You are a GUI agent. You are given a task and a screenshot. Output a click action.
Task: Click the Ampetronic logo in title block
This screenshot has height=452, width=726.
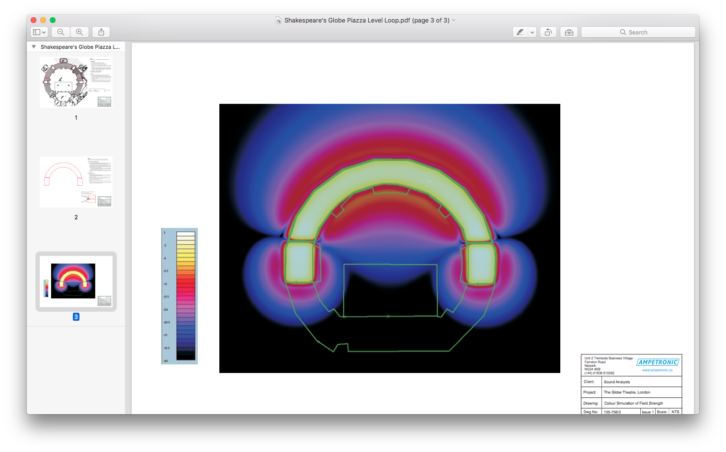point(657,362)
